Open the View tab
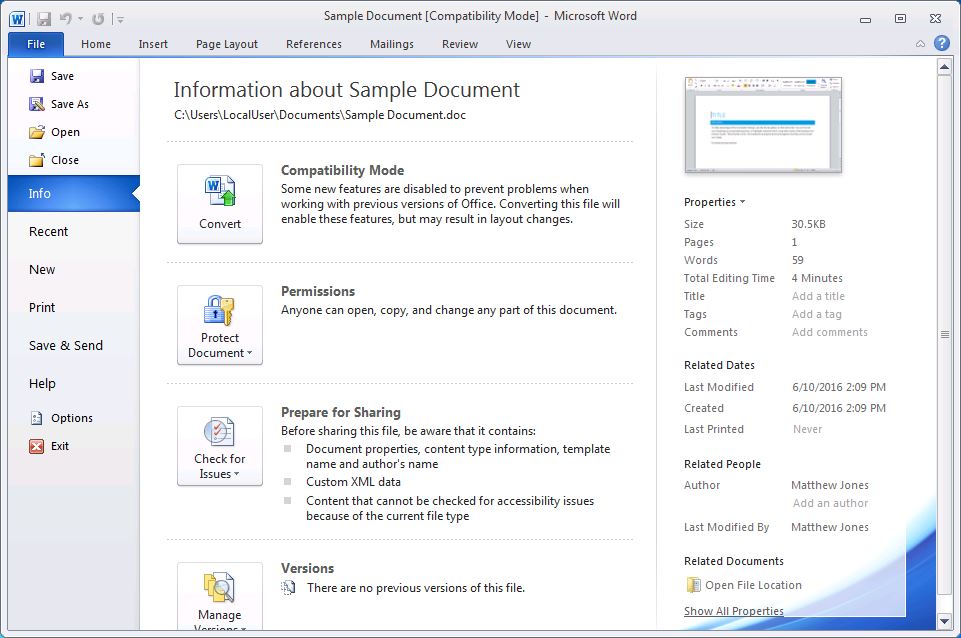The image size is (961, 638). point(518,44)
